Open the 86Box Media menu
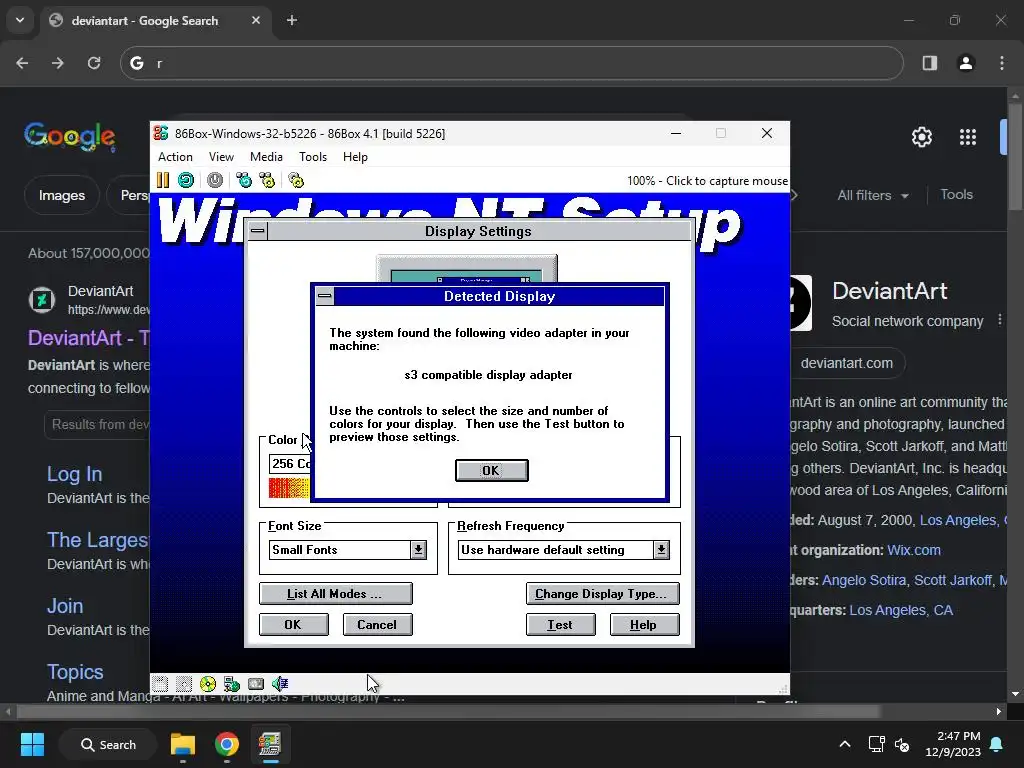The image size is (1024, 768). tap(266, 157)
